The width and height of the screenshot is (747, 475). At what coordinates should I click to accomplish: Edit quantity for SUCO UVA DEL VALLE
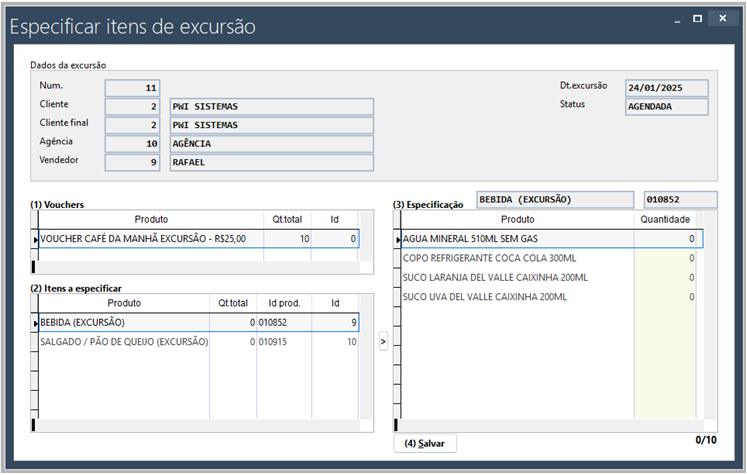click(665, 297)
